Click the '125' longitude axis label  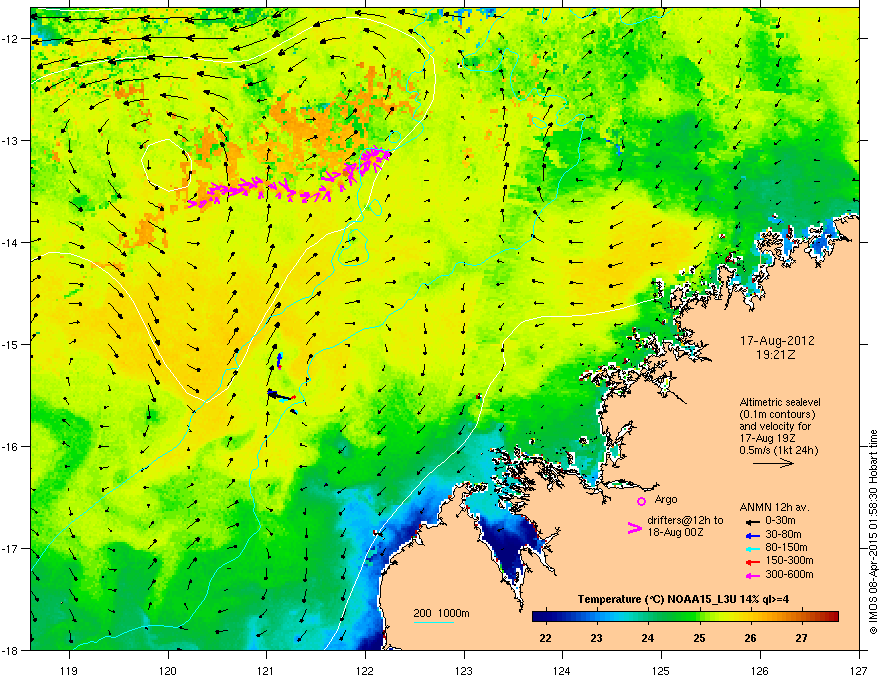pyautogui.click(x=661, y=670)
